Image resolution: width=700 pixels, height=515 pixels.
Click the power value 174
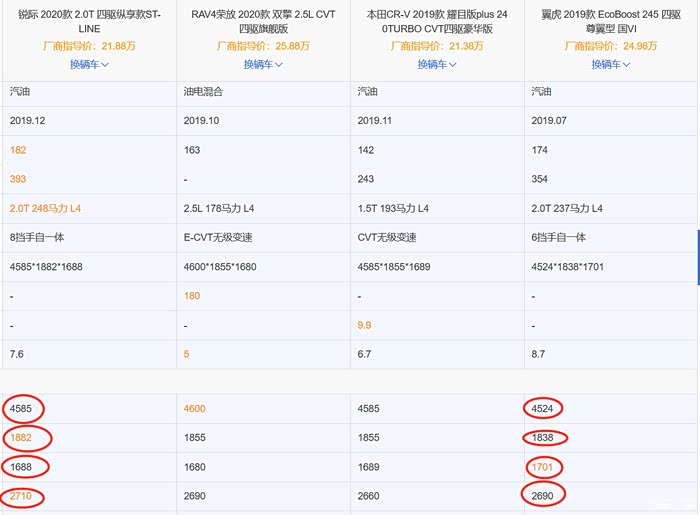539,150
